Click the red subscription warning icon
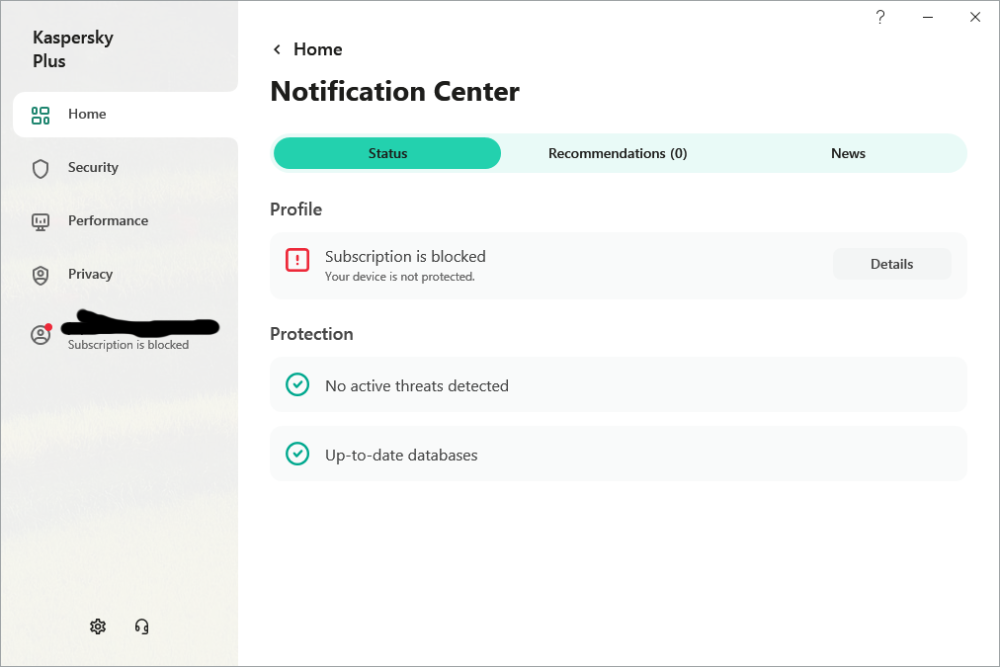1000x667 pixels. point(297,260)
